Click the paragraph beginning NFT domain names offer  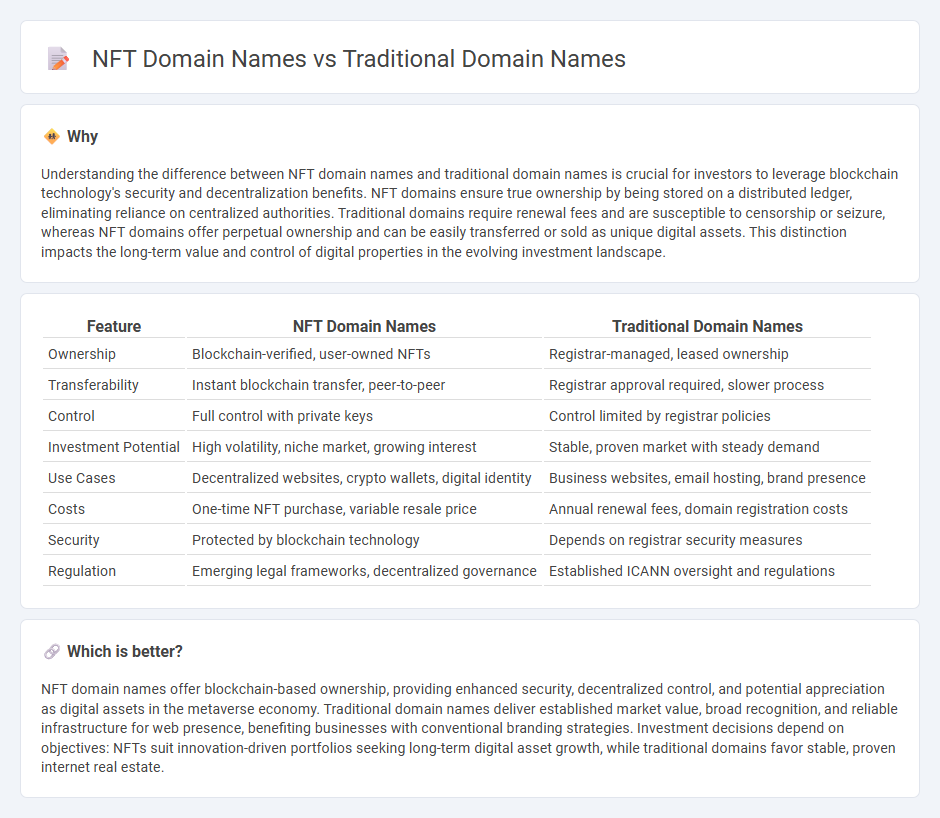tap(469, 728)
